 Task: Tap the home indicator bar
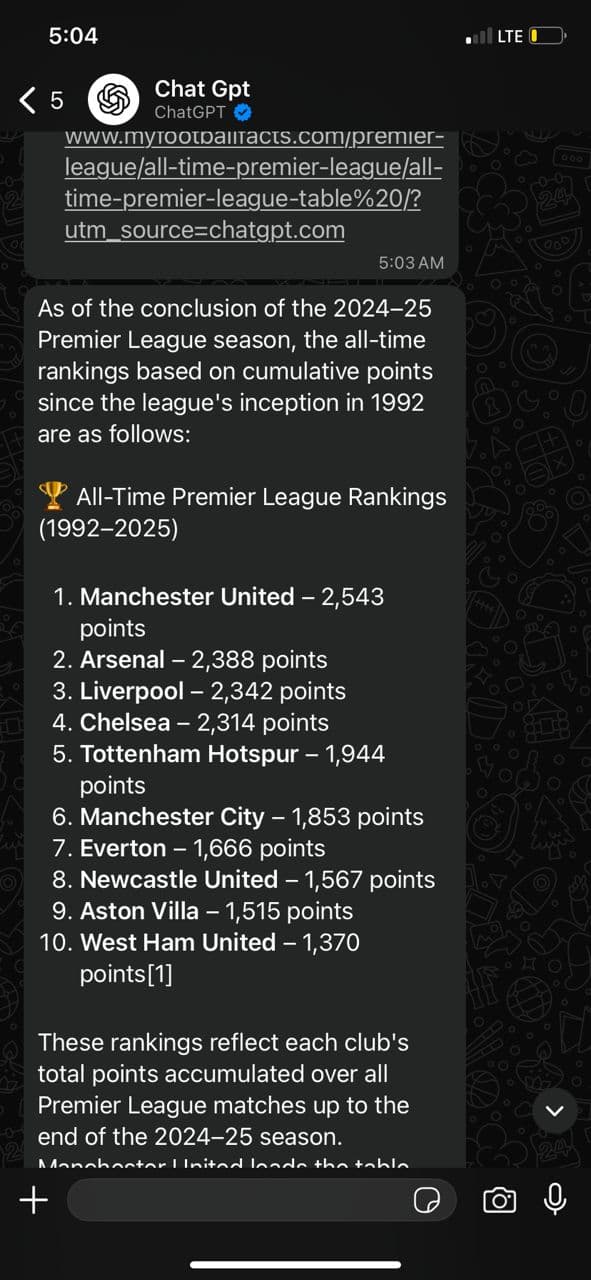click(x=295, y=1265)
